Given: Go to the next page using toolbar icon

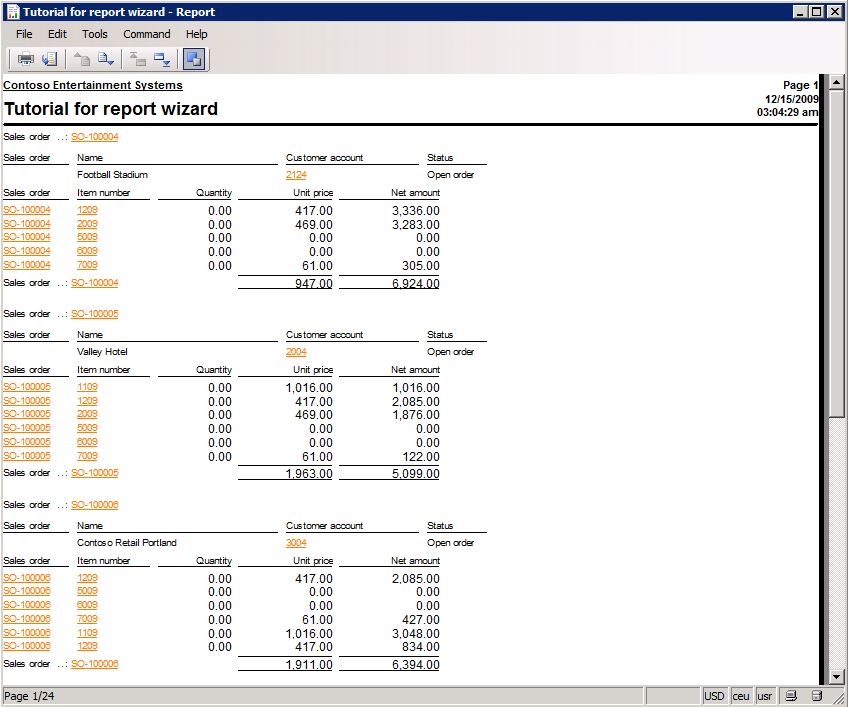Looking at the screenshot, I should (x=105, y=59).
